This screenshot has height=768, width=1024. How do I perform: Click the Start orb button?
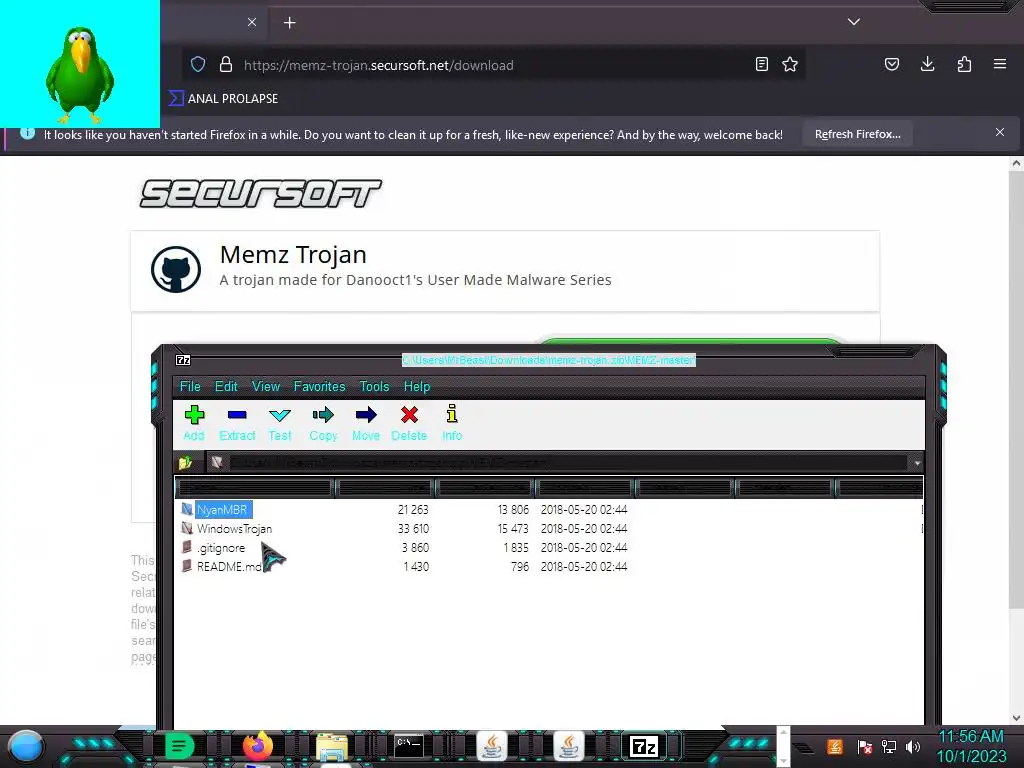(26, 747)
